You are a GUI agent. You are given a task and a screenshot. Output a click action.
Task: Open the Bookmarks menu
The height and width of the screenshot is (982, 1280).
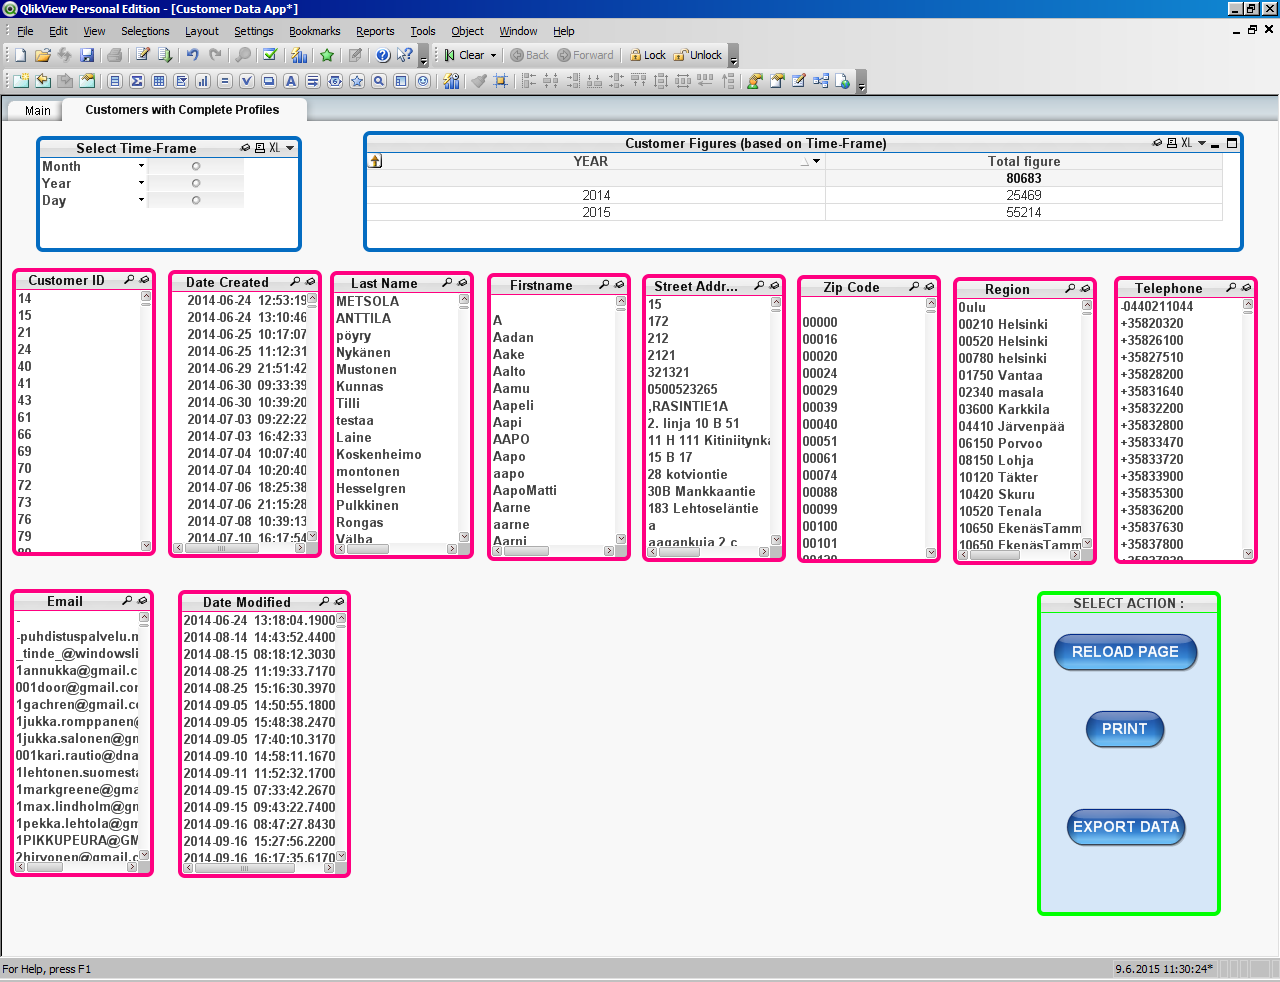314,31
